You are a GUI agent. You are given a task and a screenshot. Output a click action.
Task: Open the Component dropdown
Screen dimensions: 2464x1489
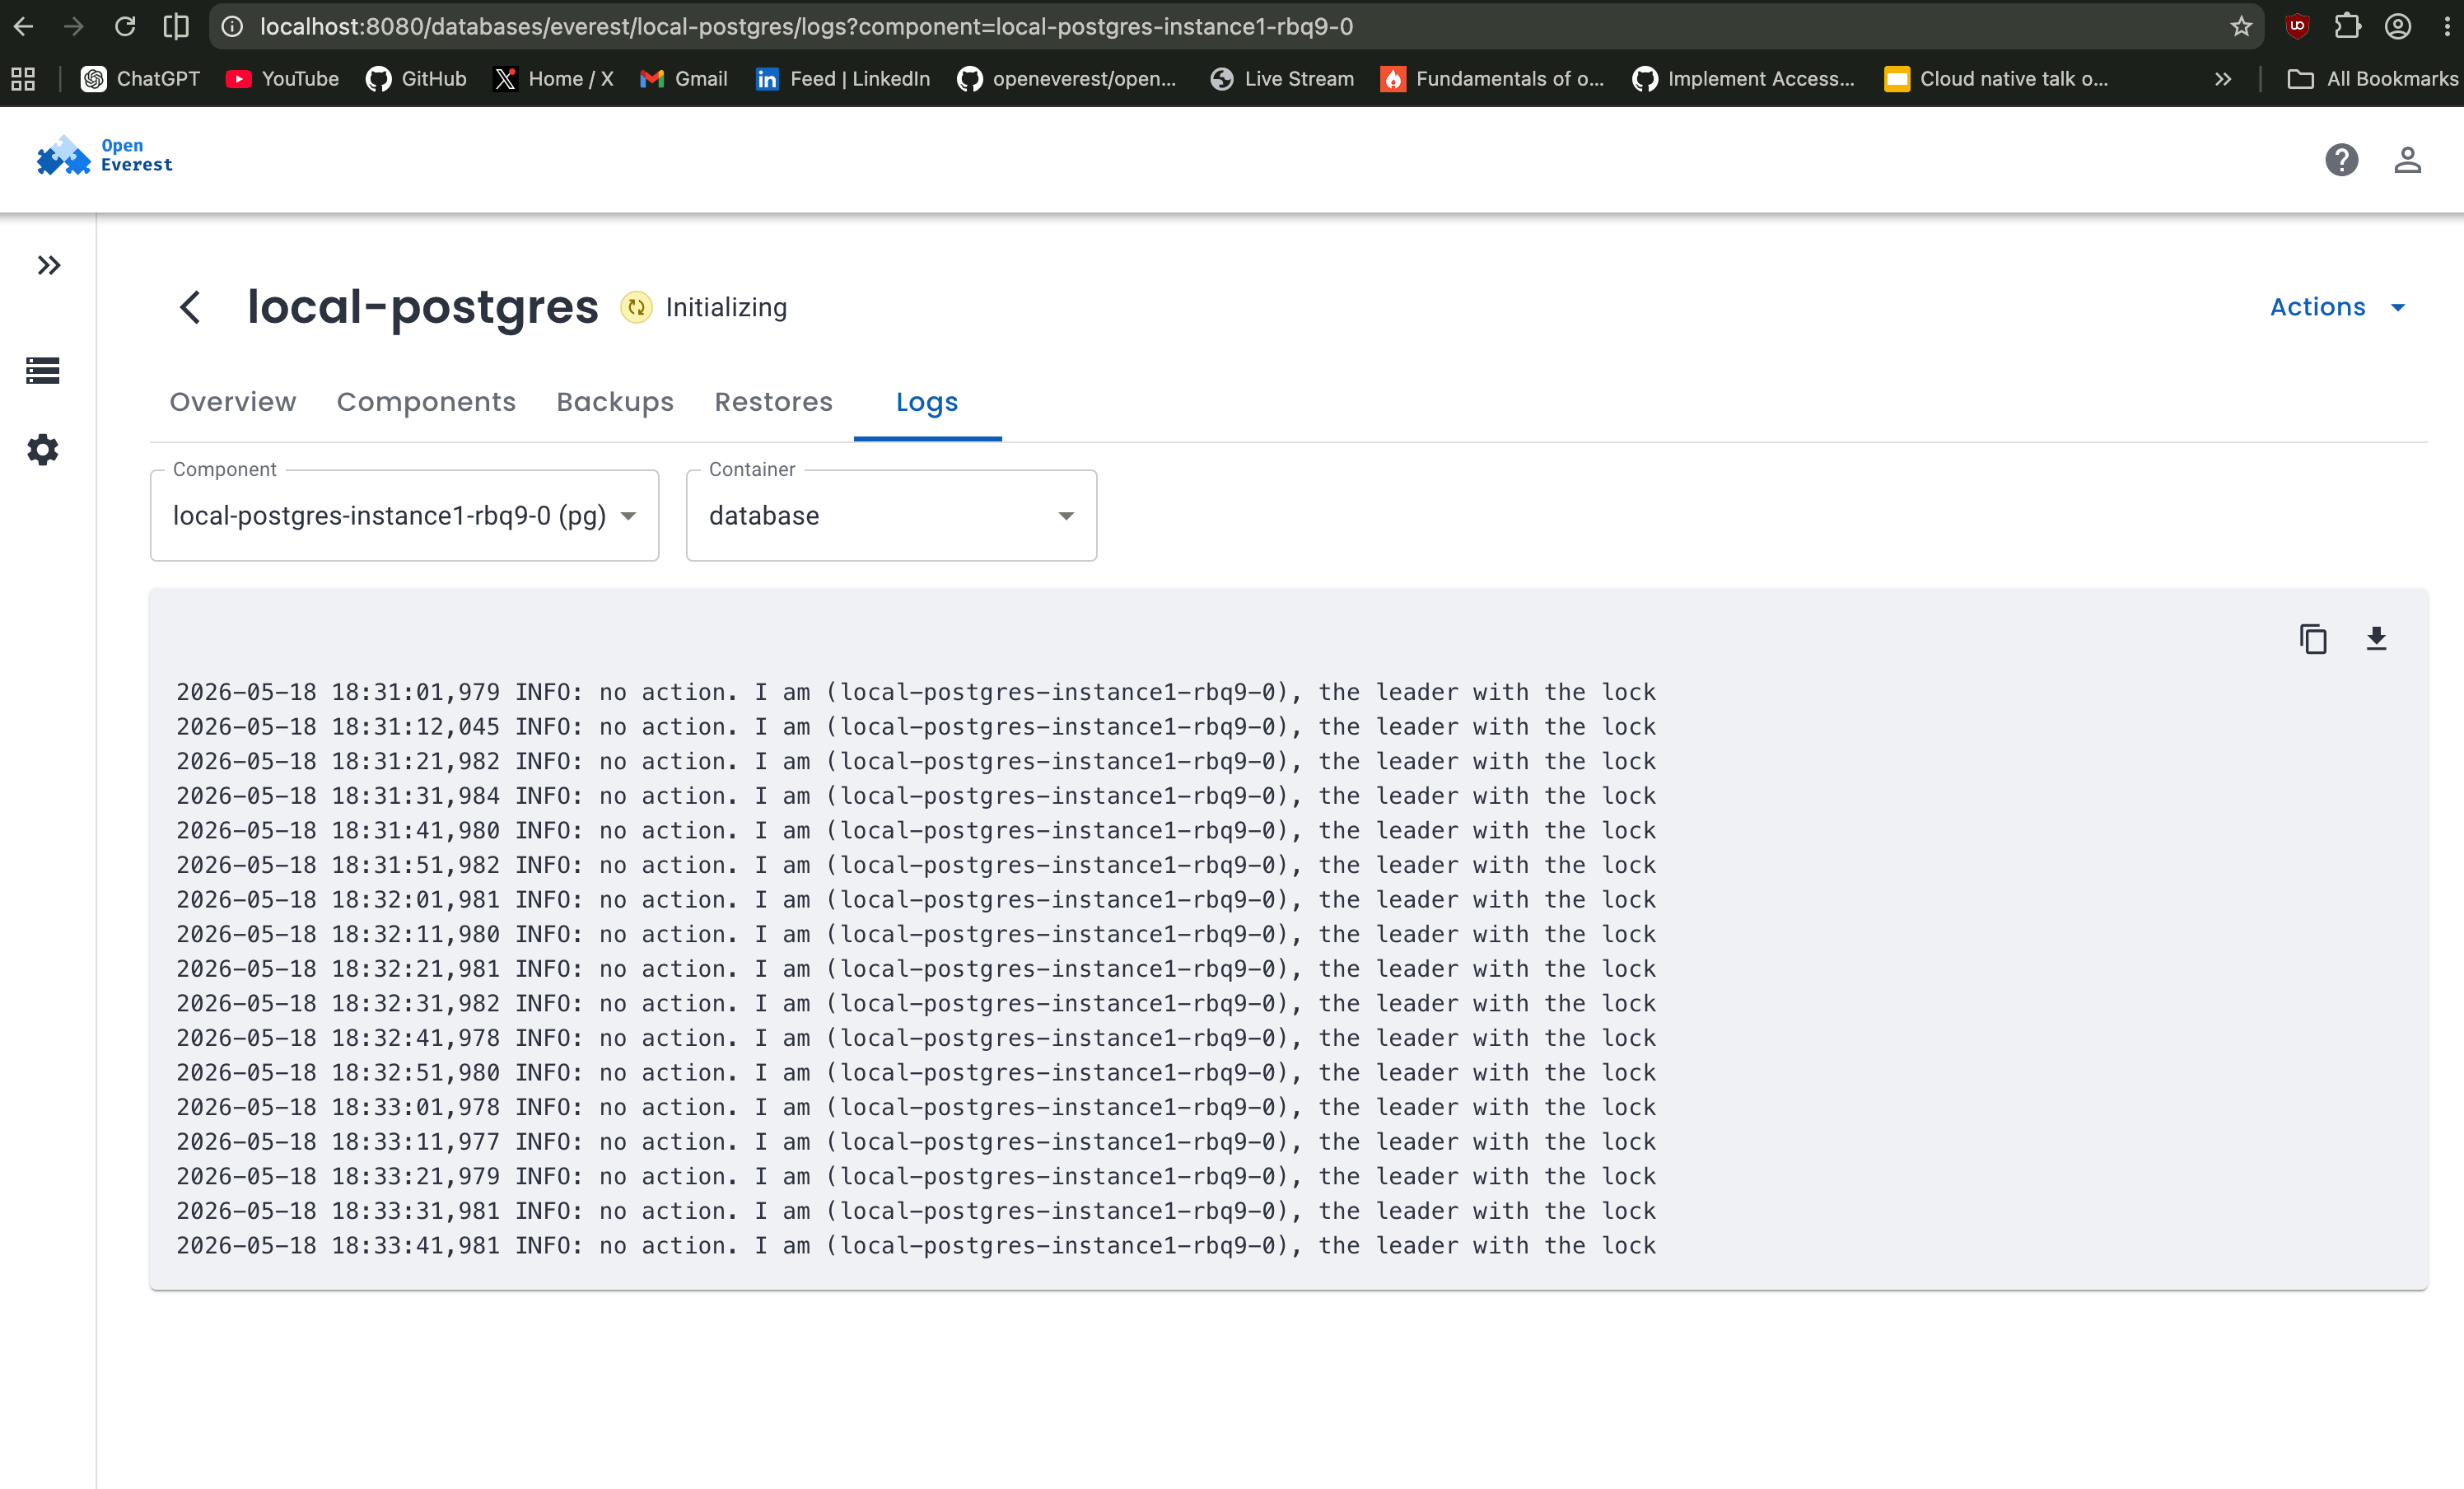[x=404, y=515]
